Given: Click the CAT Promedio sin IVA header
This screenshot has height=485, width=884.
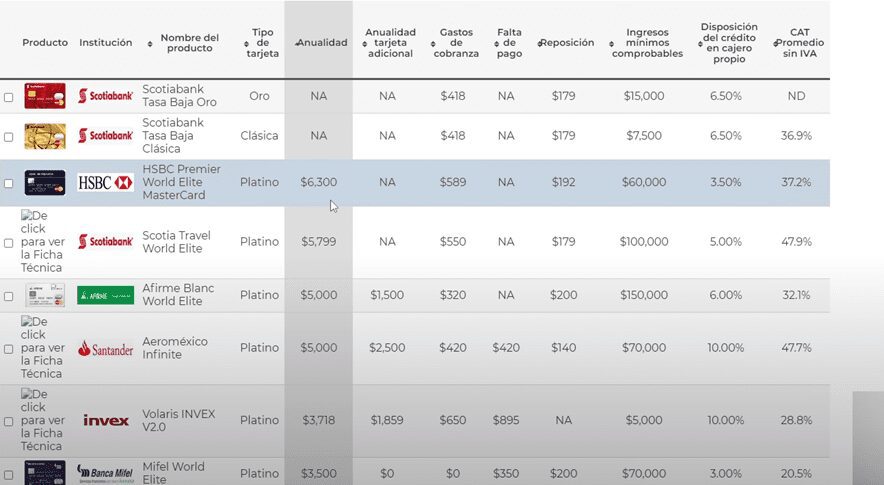Looking at the screenshot, I should pyautogui.click(x=799, y=43).
